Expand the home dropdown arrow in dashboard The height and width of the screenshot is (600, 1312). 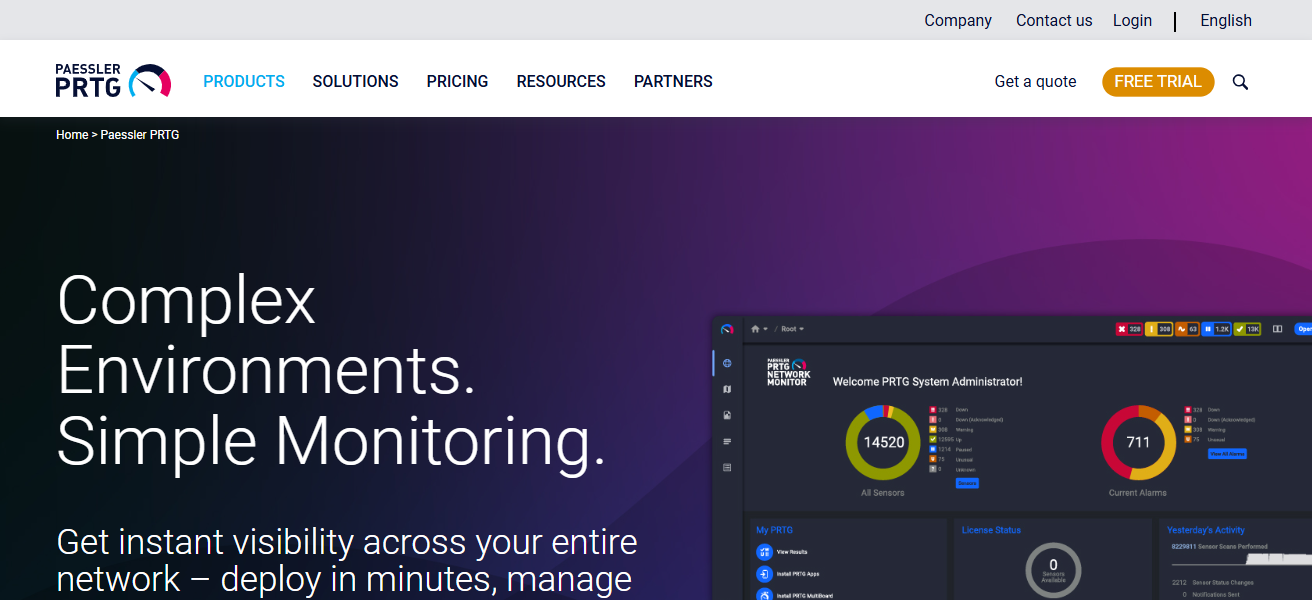(766, 329)
